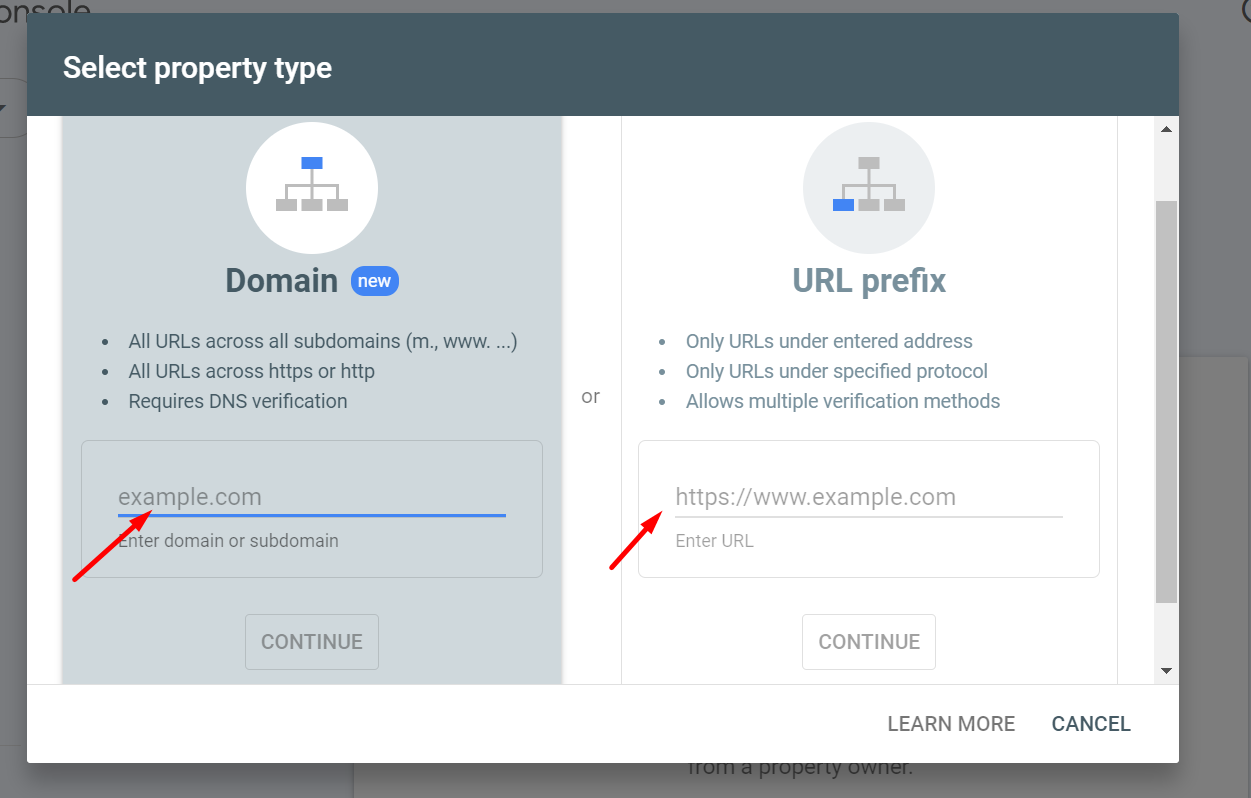Click 'All URLs across all subdomains' bullet text
Screen dimensions: 1251x798
pyautogui.click(x=323, y=341)
